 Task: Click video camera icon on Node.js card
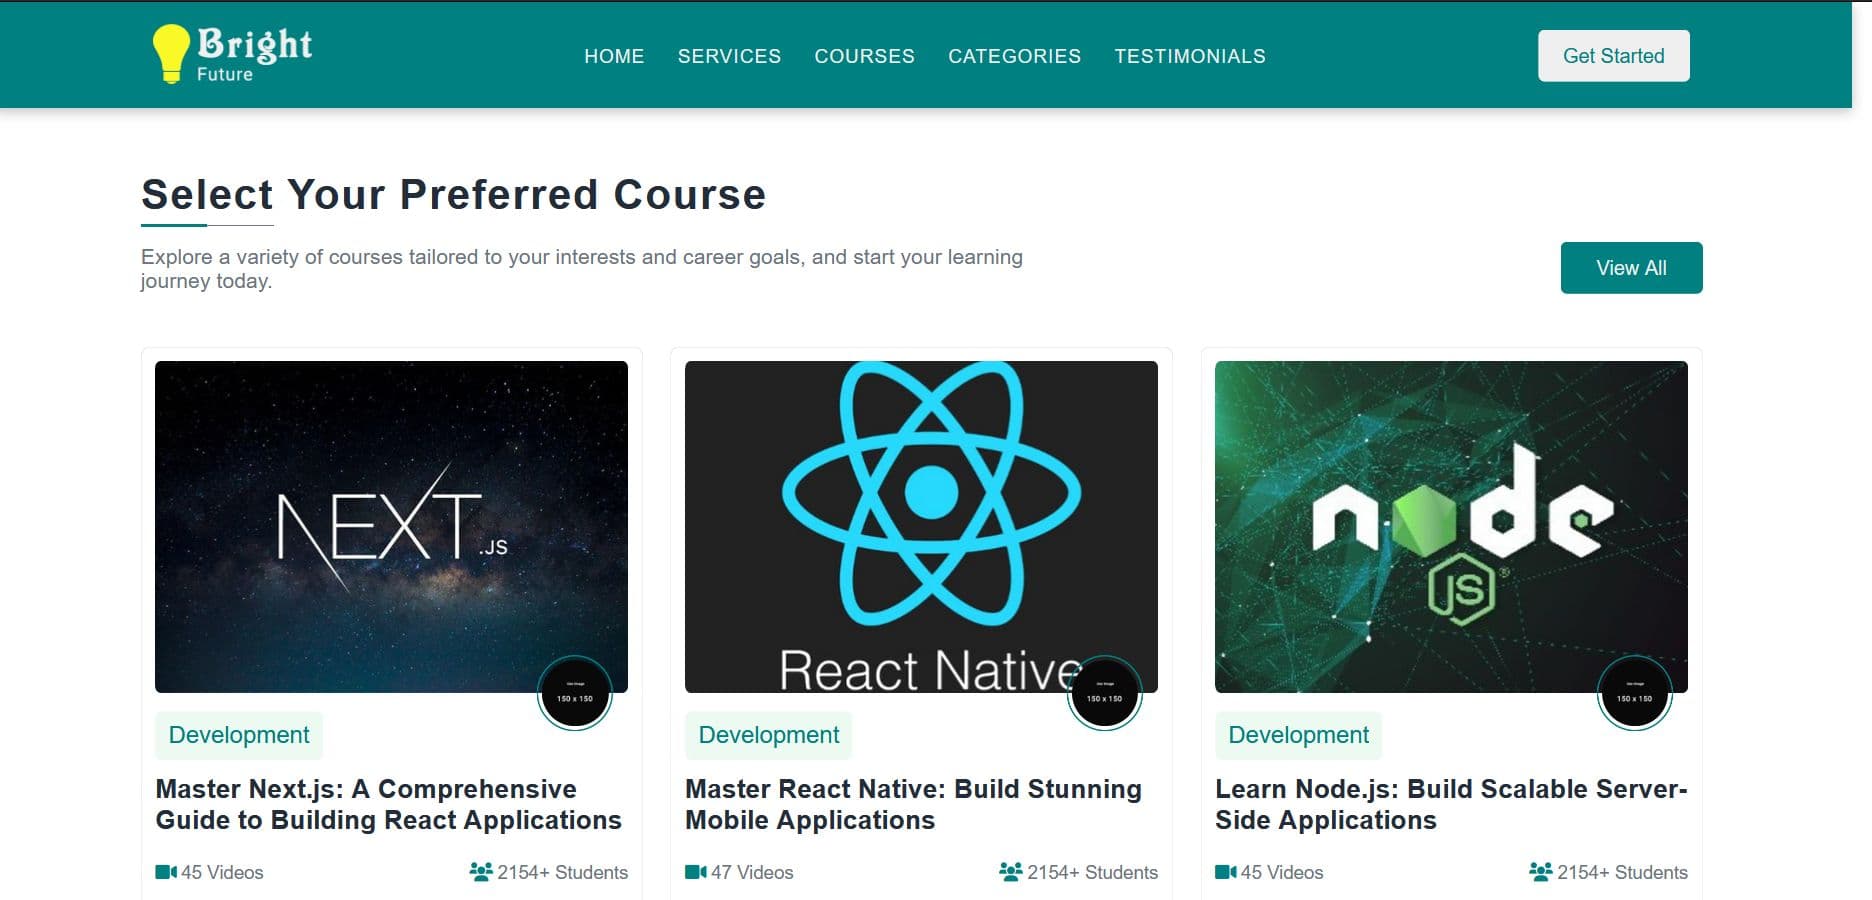(1226, 872)
